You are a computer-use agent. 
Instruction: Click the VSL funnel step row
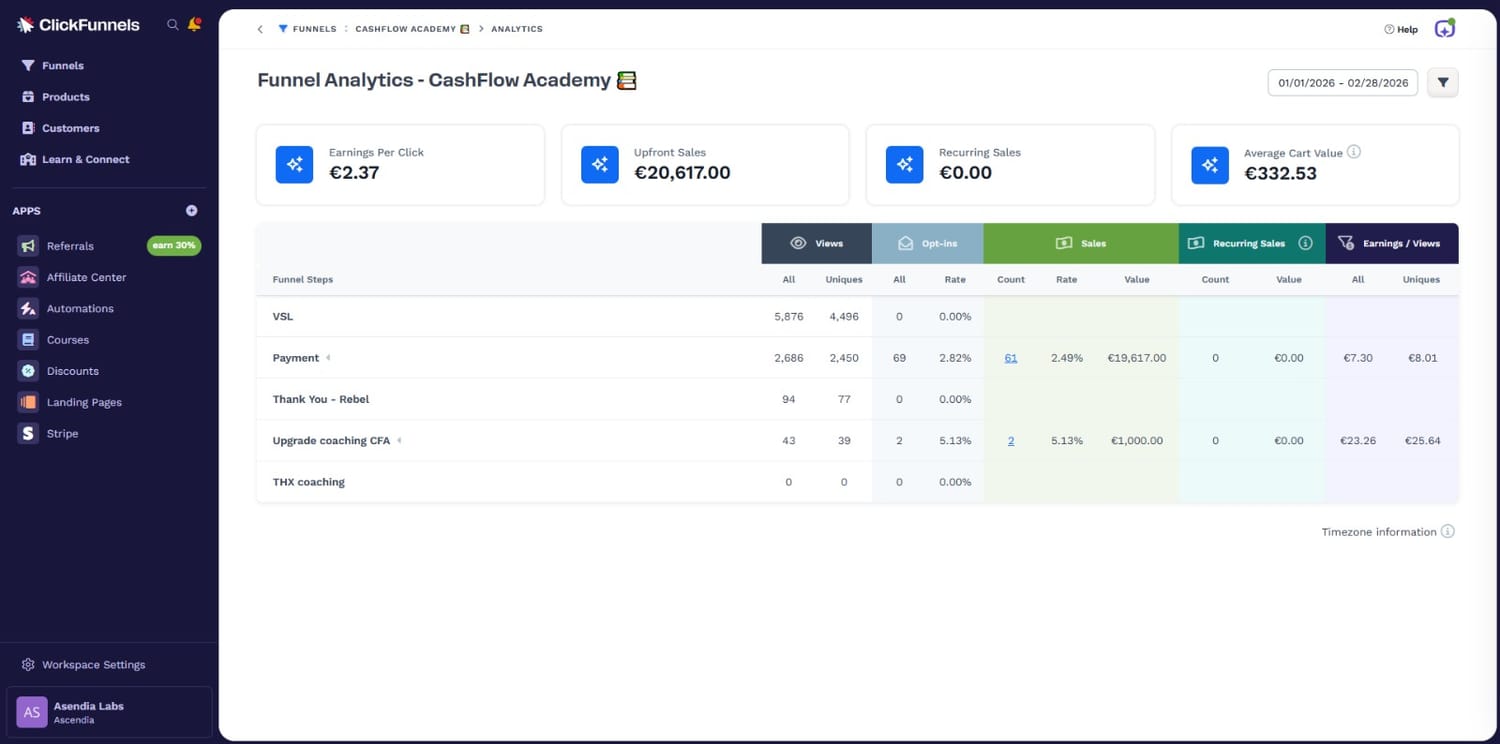pyautogui.click(x=857, y=316)
